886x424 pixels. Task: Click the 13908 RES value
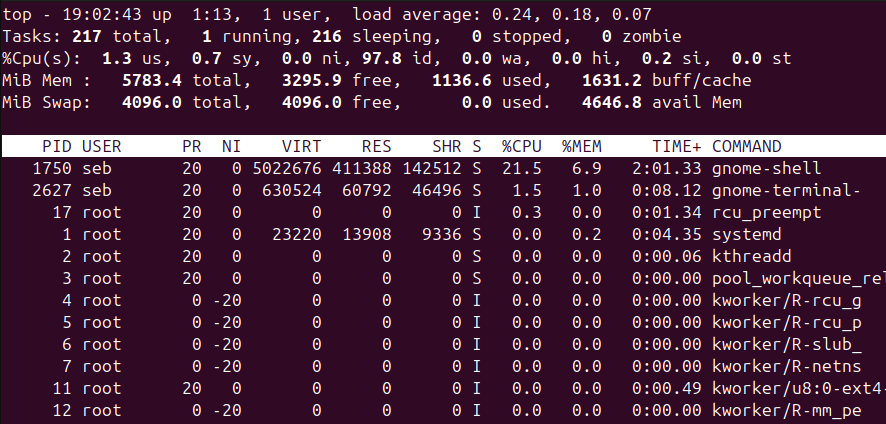[367, 235]
